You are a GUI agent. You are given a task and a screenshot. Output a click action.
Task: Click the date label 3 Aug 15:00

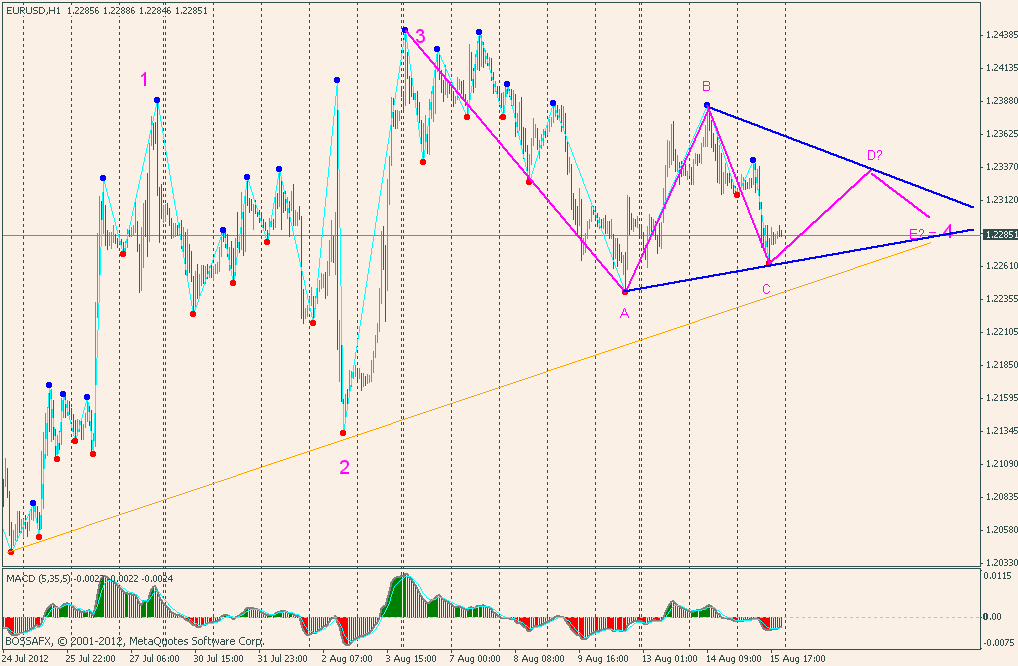click(x=412, y=659)
